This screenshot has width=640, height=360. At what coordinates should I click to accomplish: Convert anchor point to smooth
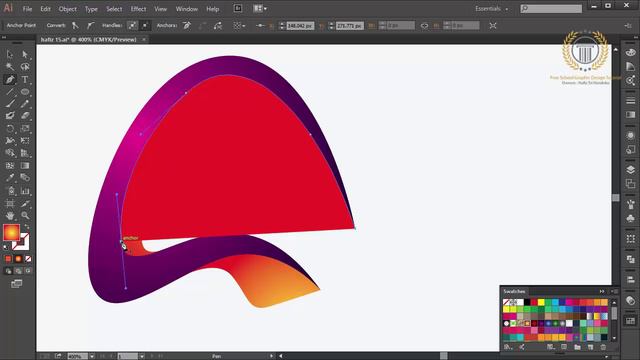[90, 25]
